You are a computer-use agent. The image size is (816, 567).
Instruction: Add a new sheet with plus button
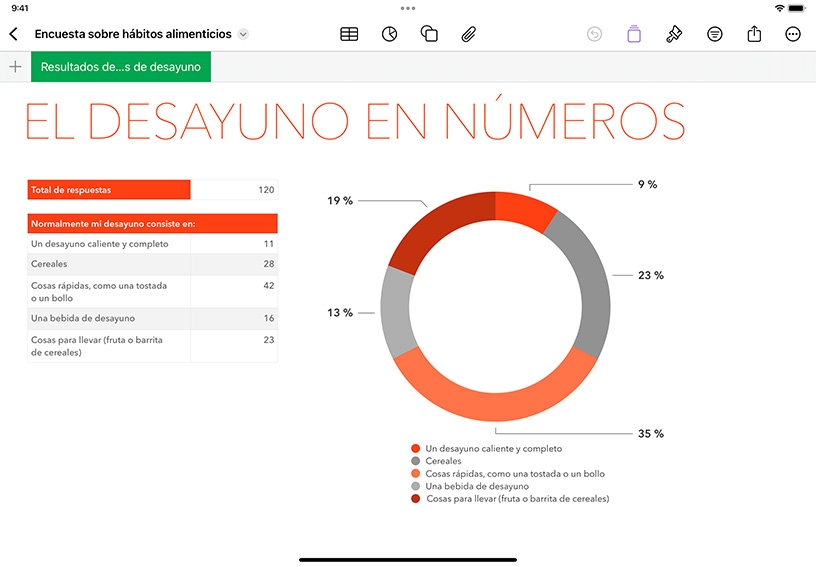point(16,67)
